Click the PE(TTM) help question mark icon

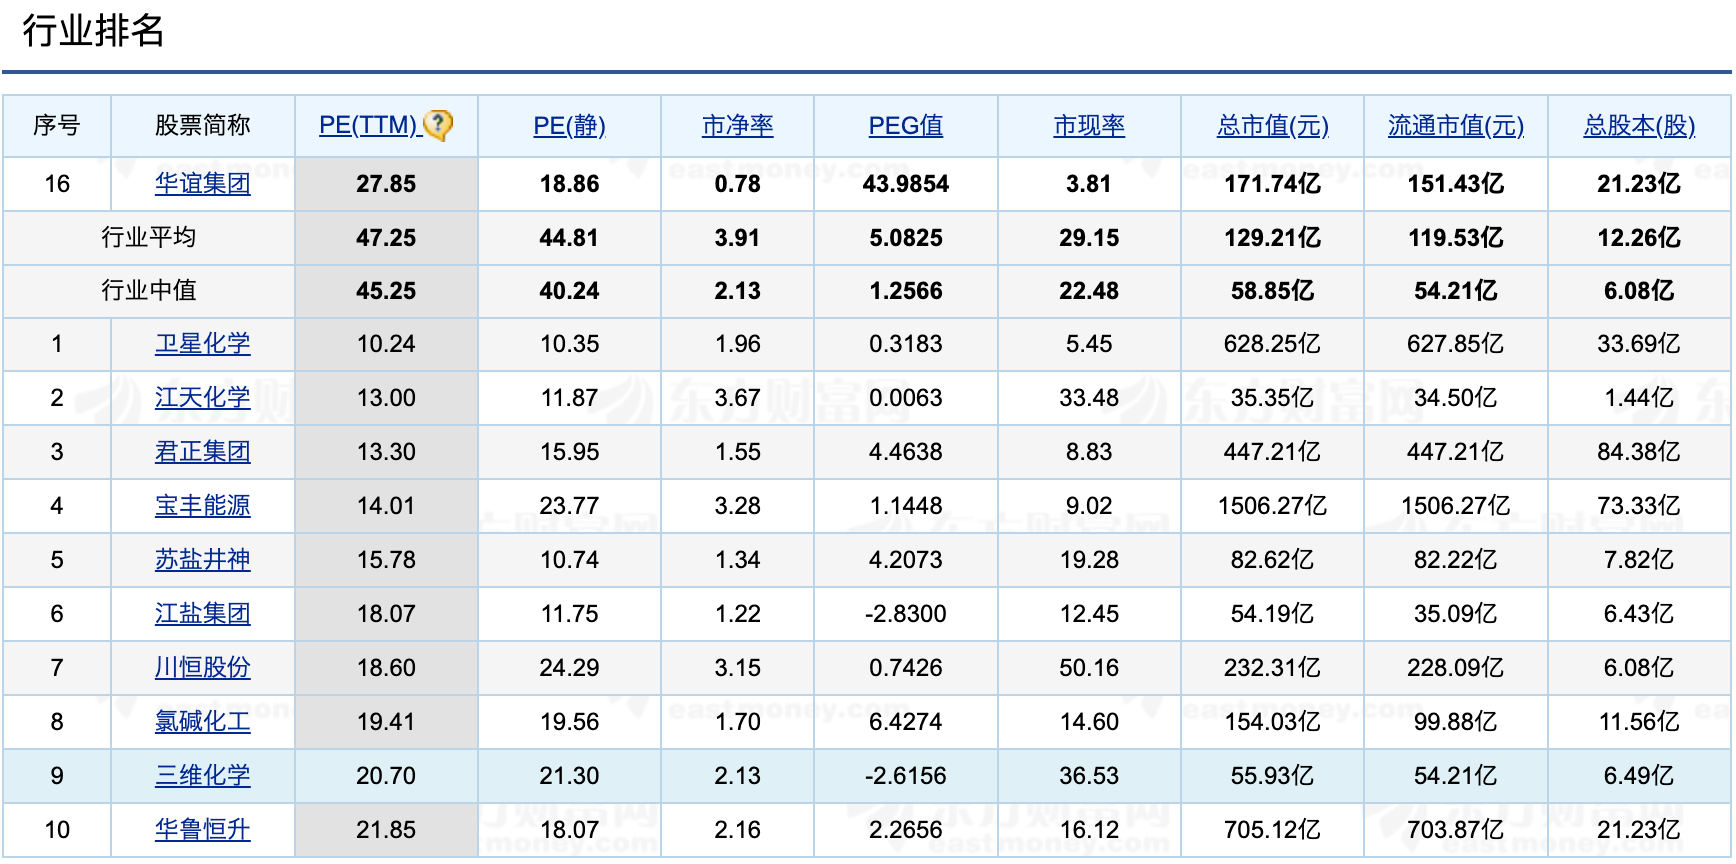point(438,125)
